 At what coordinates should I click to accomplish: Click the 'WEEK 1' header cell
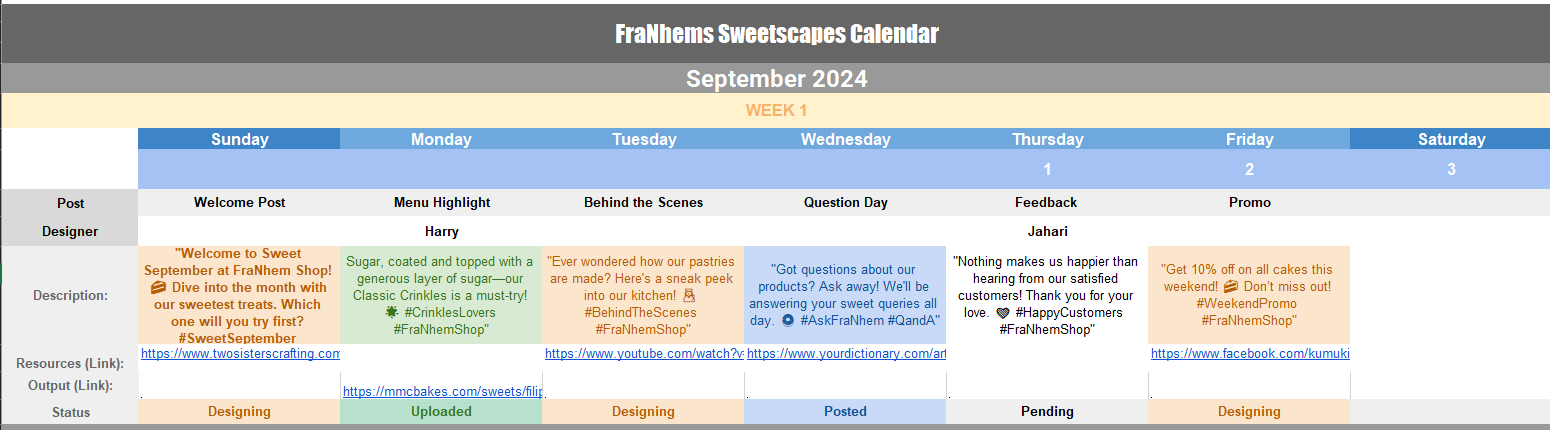(775, 110)
